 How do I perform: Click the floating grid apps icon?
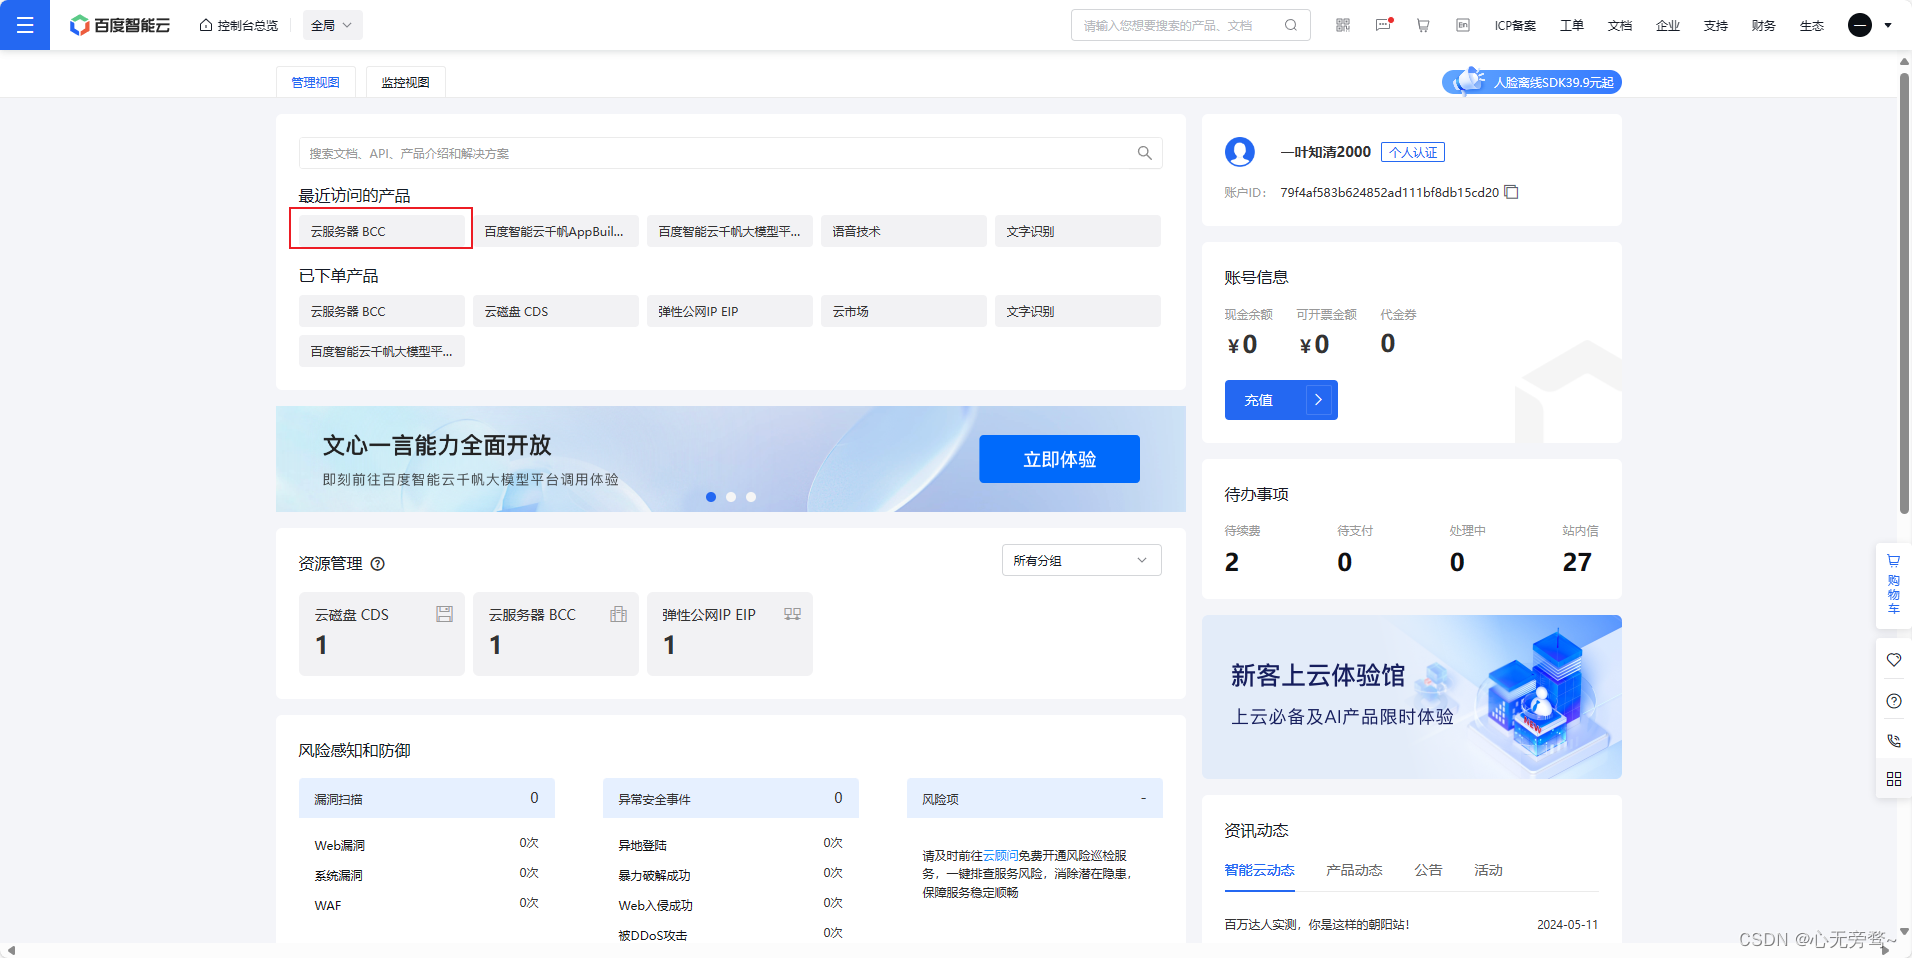[x=1893, y=779]
